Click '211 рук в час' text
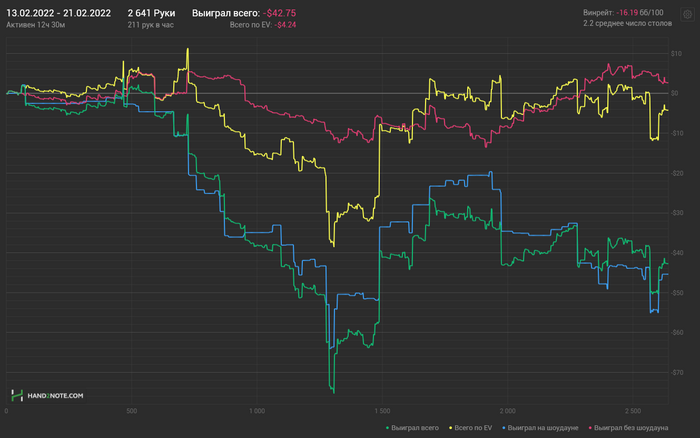Viewport: 700px width, 438px height. tap(150, 25)
